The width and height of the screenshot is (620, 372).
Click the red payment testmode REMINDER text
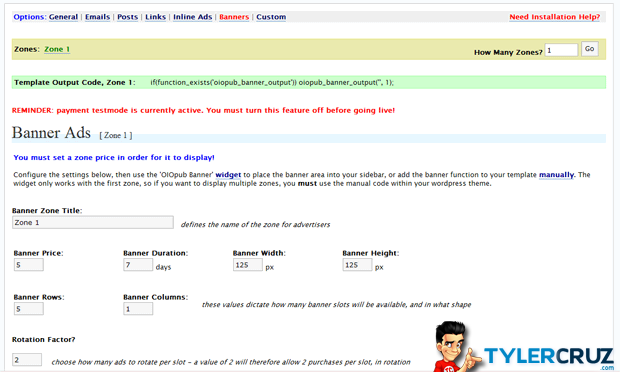203,110
